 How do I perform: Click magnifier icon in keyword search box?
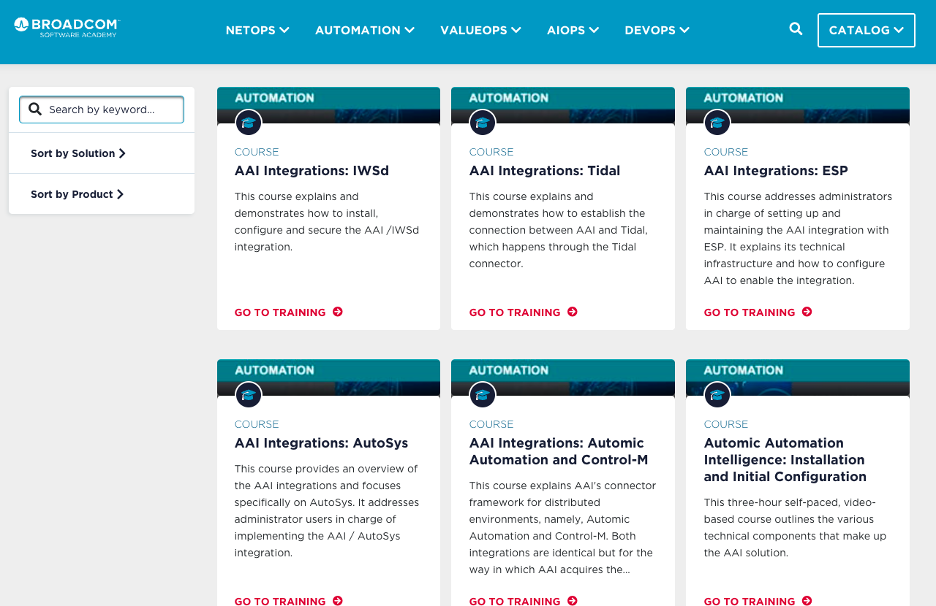[35, 109]
